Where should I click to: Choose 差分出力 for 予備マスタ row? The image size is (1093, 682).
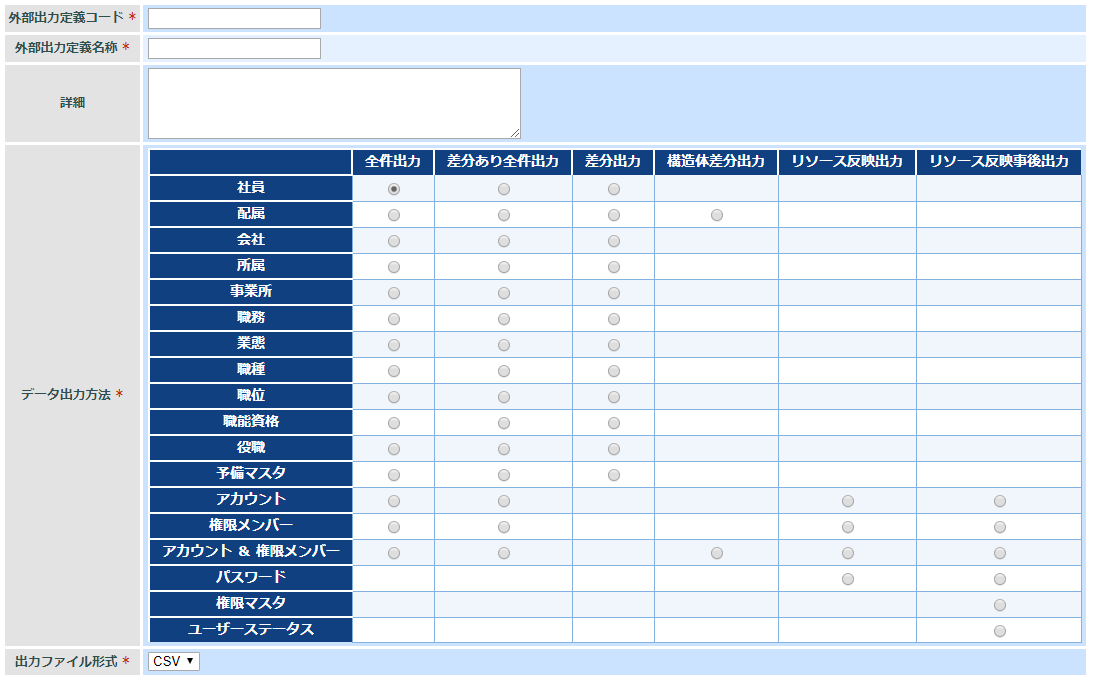click(614, 475)
